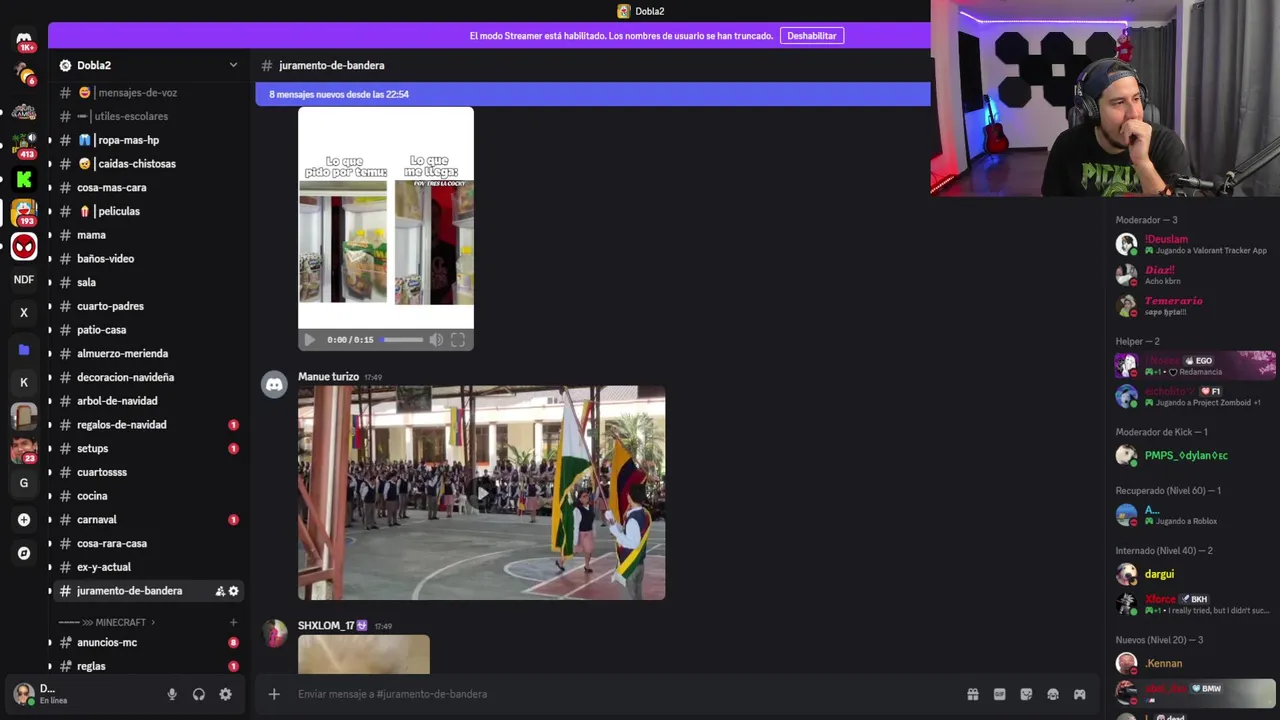Expand threads arrow next to carnaval
Screen dimensions: 1280x720
click(50, 520)
